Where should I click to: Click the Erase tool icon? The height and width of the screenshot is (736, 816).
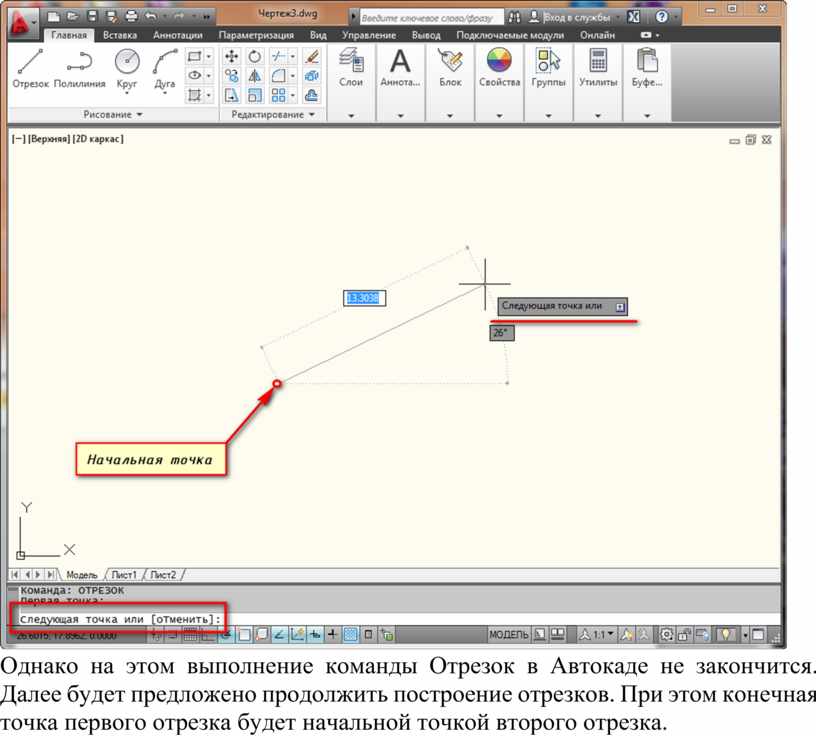[x=312, y=56]
